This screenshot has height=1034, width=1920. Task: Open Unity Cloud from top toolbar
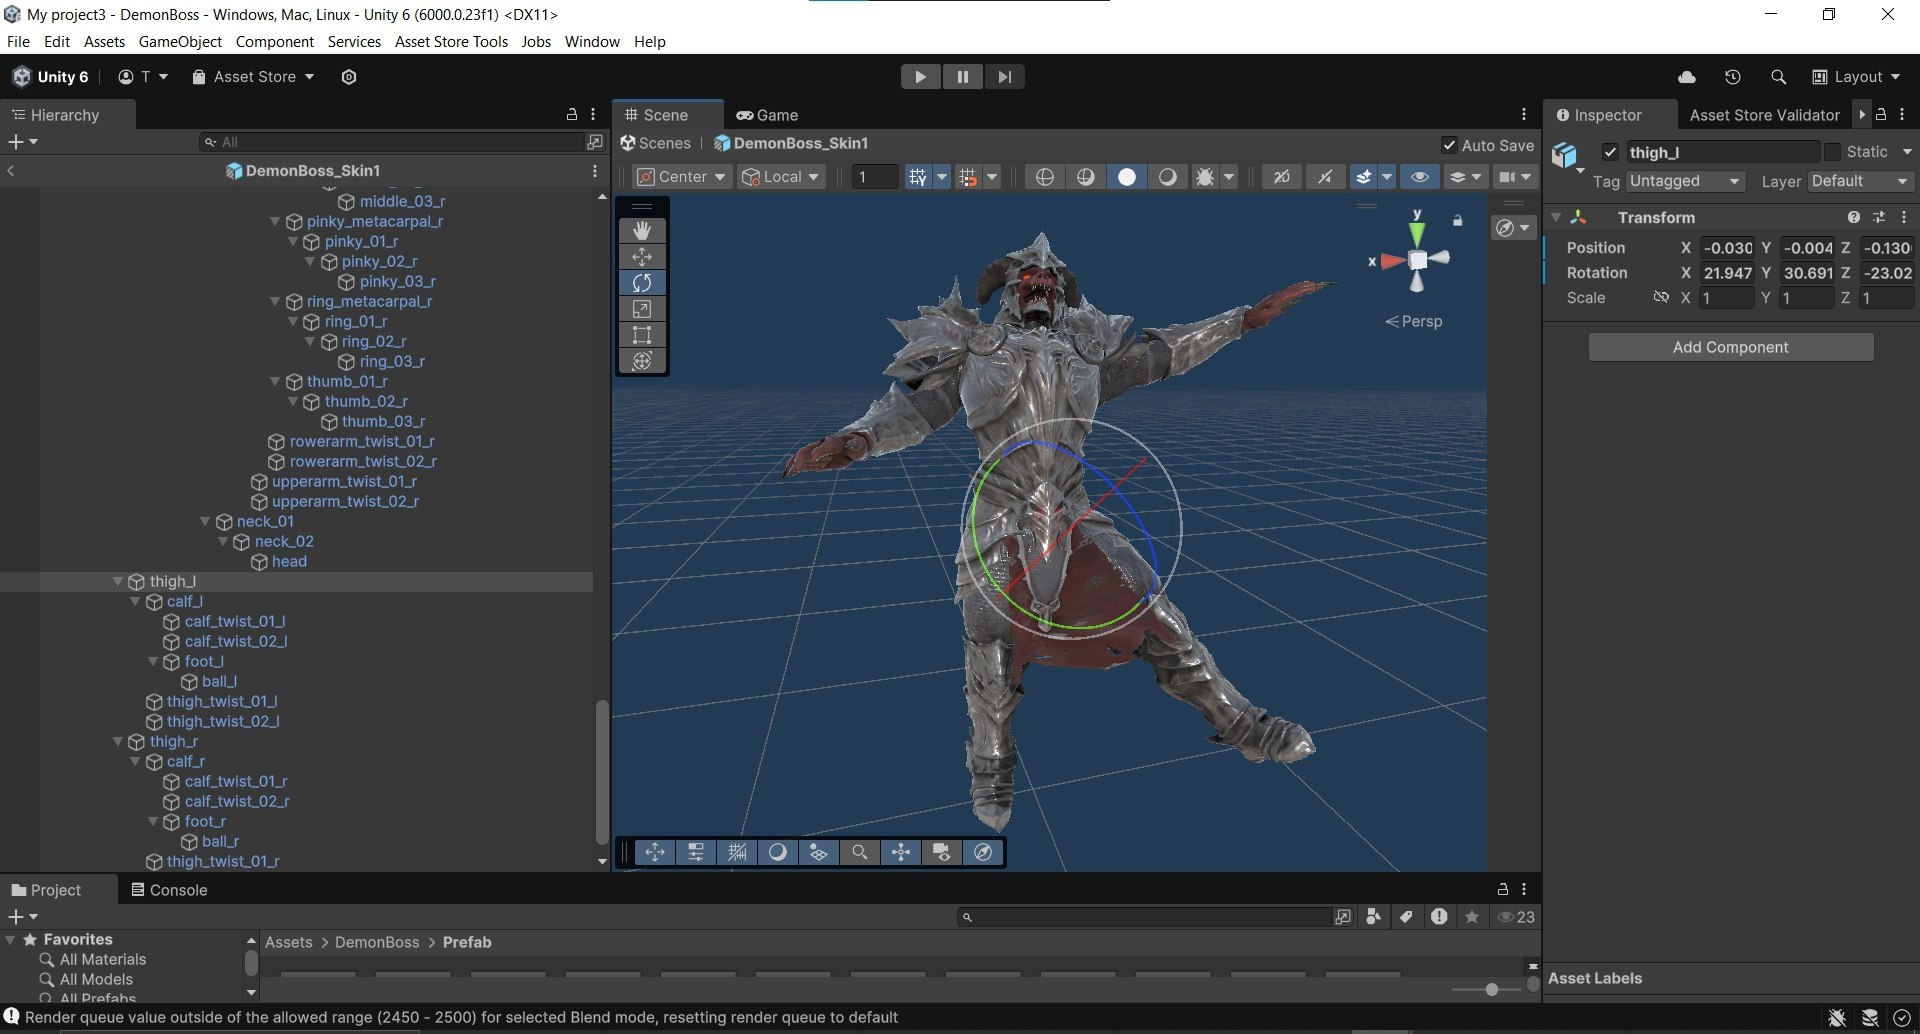[x=1687, y=77]
